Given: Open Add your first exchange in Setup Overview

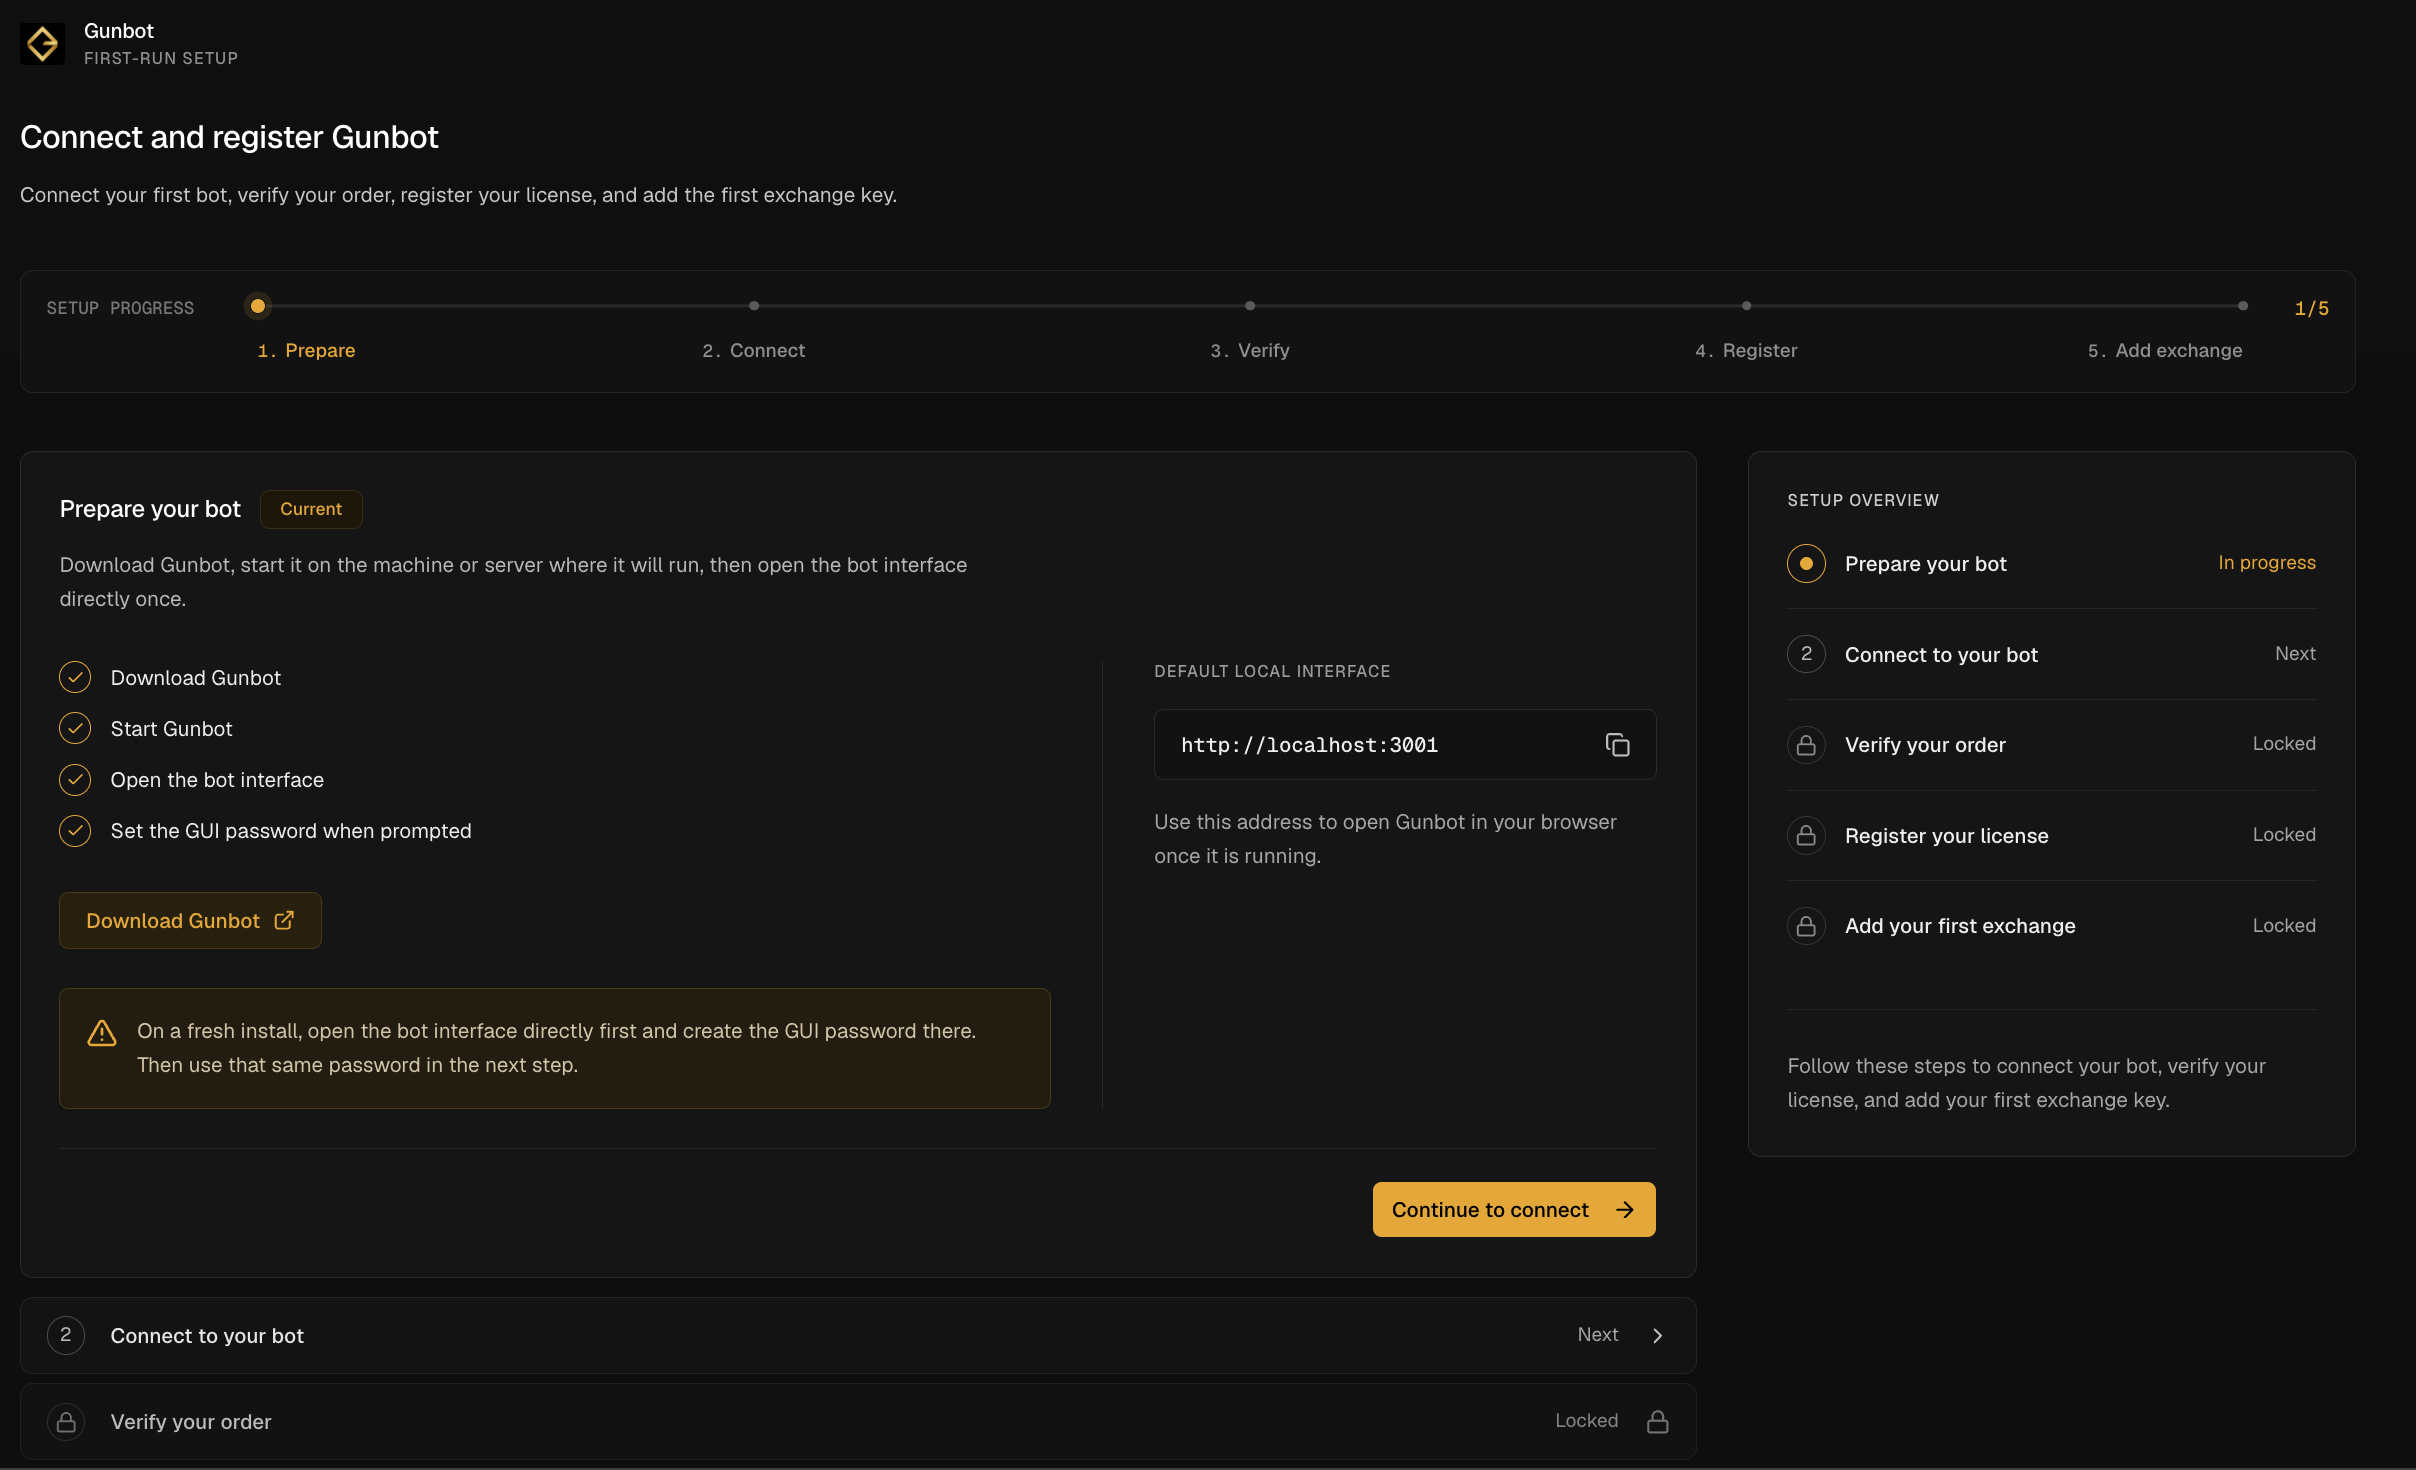Looking at the screenshot, I should click(2051, 926).
